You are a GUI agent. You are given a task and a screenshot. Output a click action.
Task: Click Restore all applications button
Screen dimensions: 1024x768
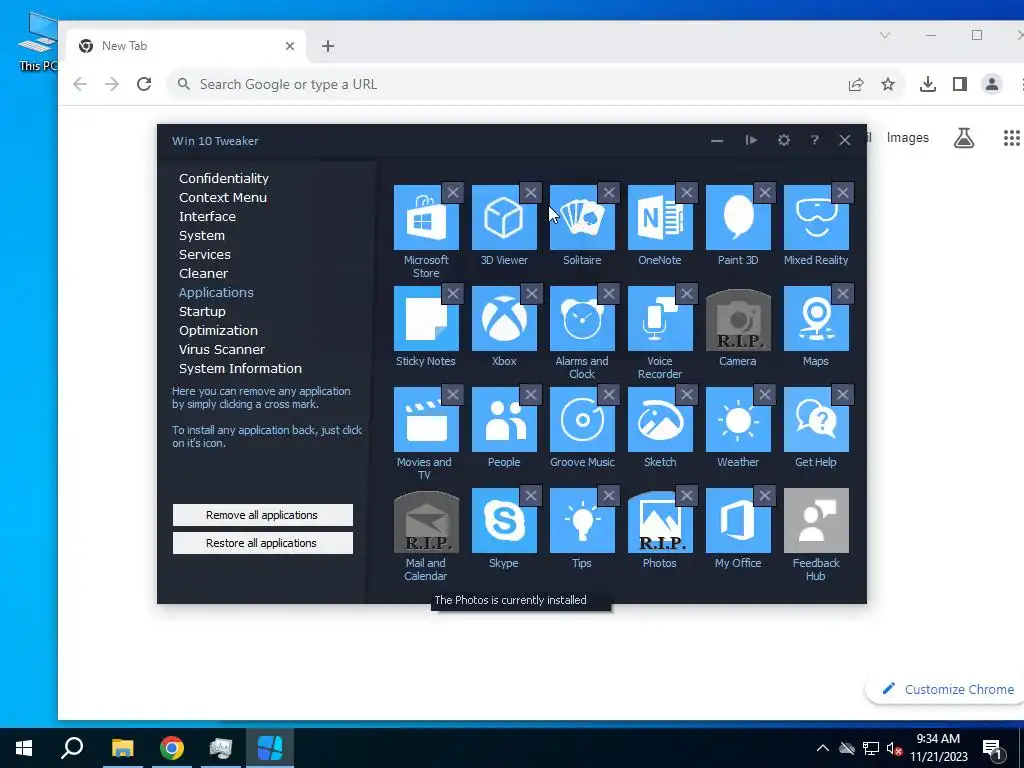(x=263, y=543)
